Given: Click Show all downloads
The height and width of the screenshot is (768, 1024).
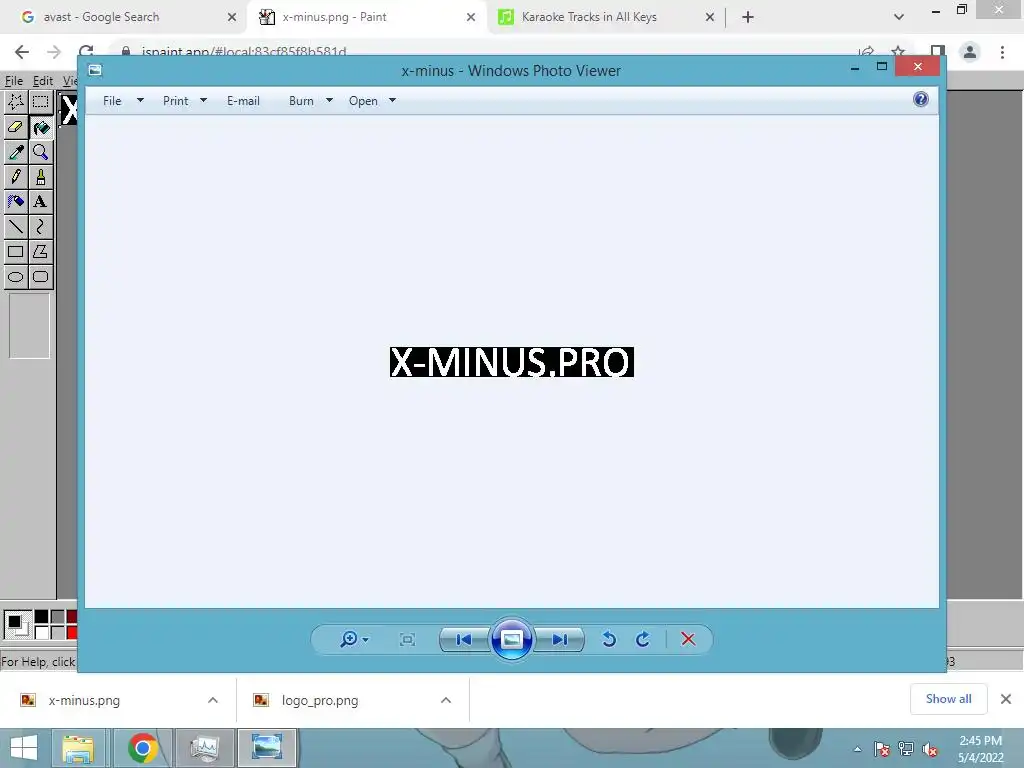Looking at the screenshot, I should click(x=948, y=699).
